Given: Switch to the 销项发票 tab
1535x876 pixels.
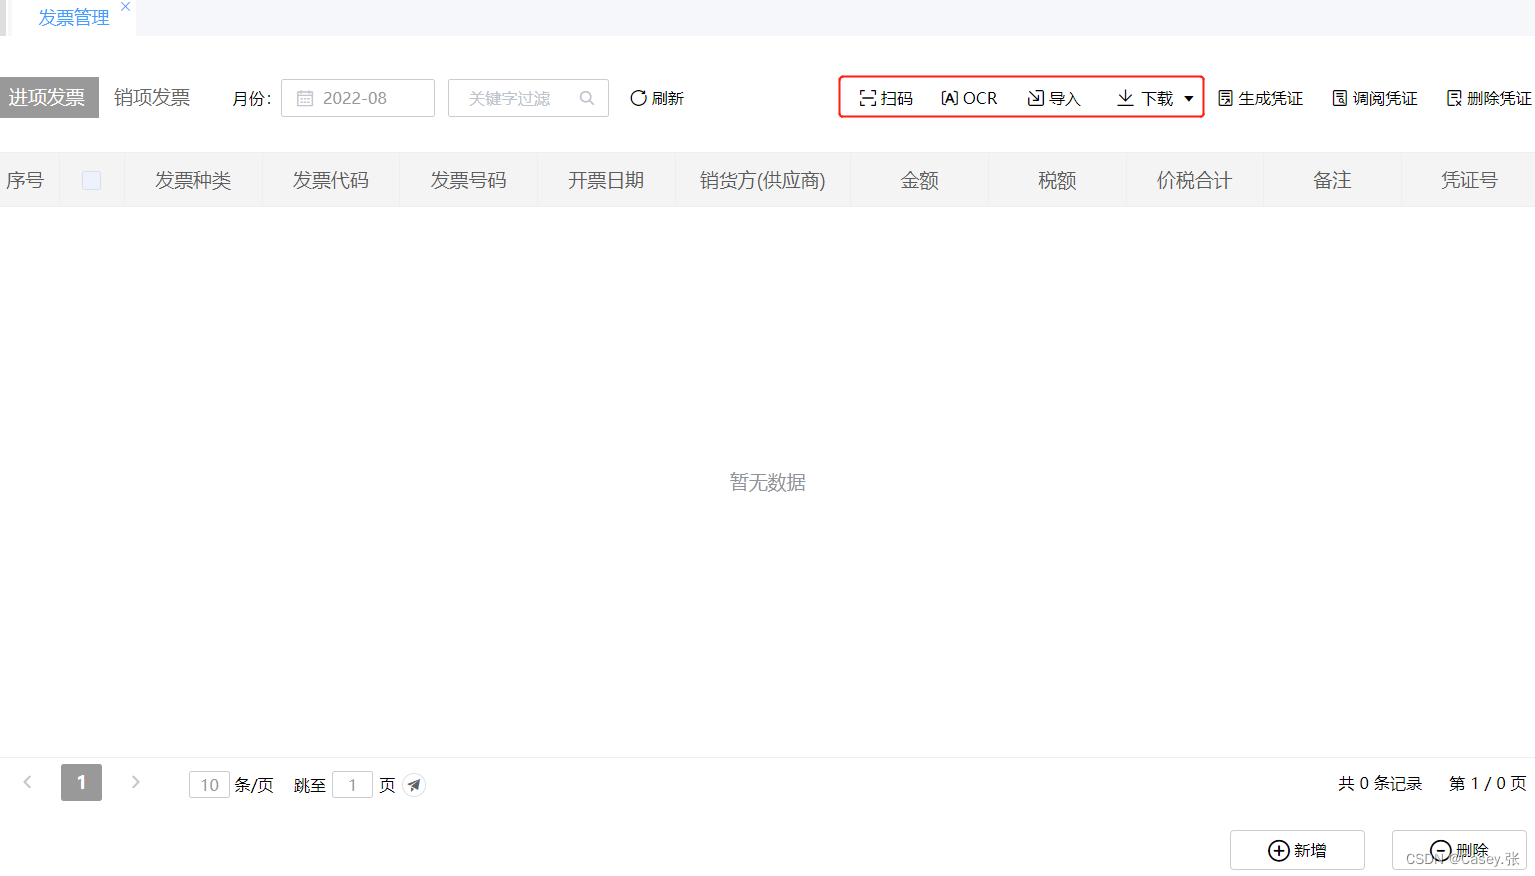Looking at the screenshot, I should click(152, 97).
